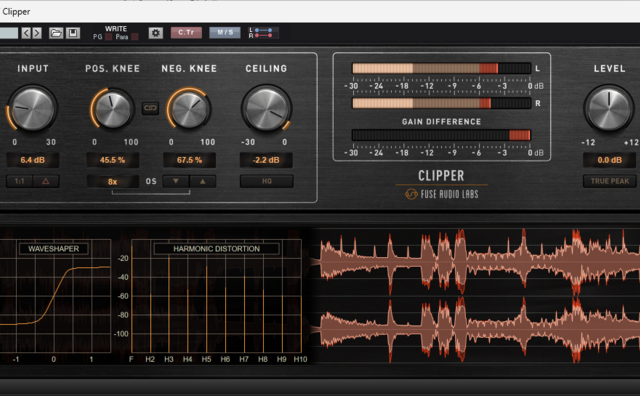
Task: Click the NEG. KNEE knob
Action: pyautogui.click(x=189, y=109)
